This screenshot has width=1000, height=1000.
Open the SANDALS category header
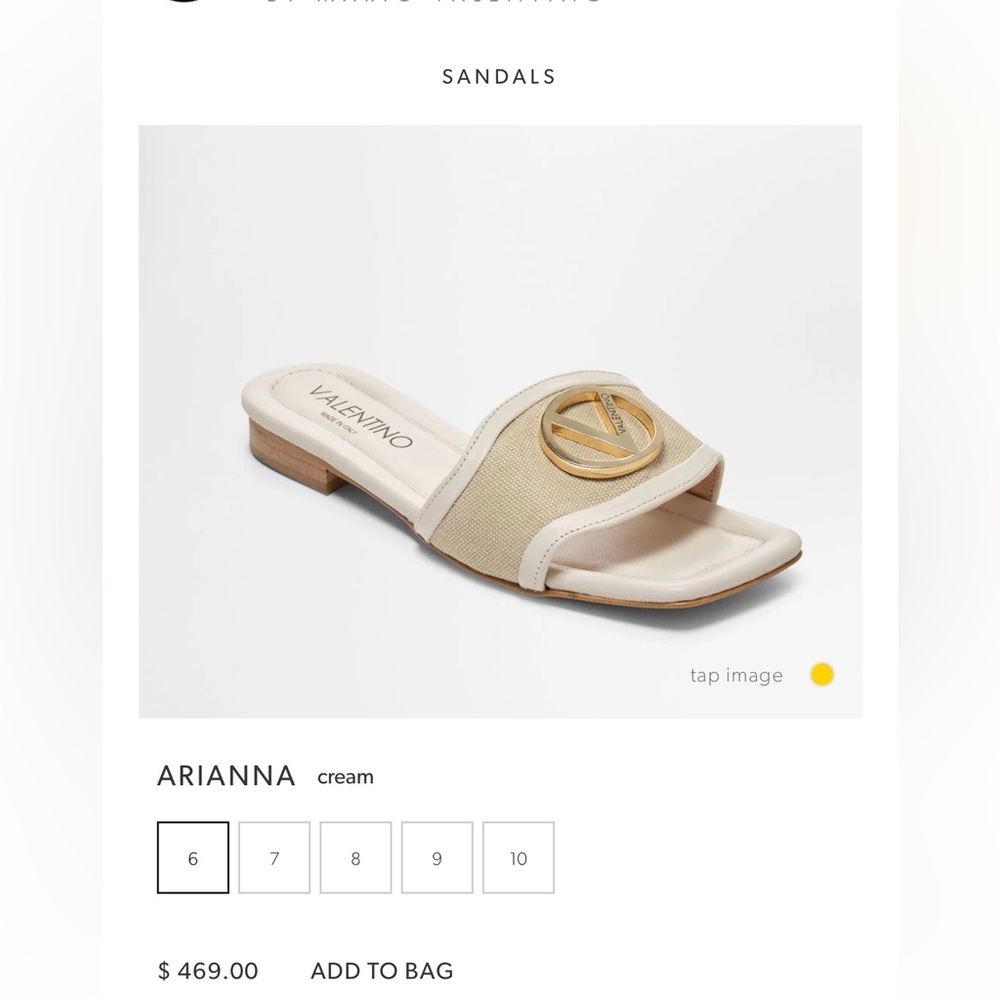(497, 76)
